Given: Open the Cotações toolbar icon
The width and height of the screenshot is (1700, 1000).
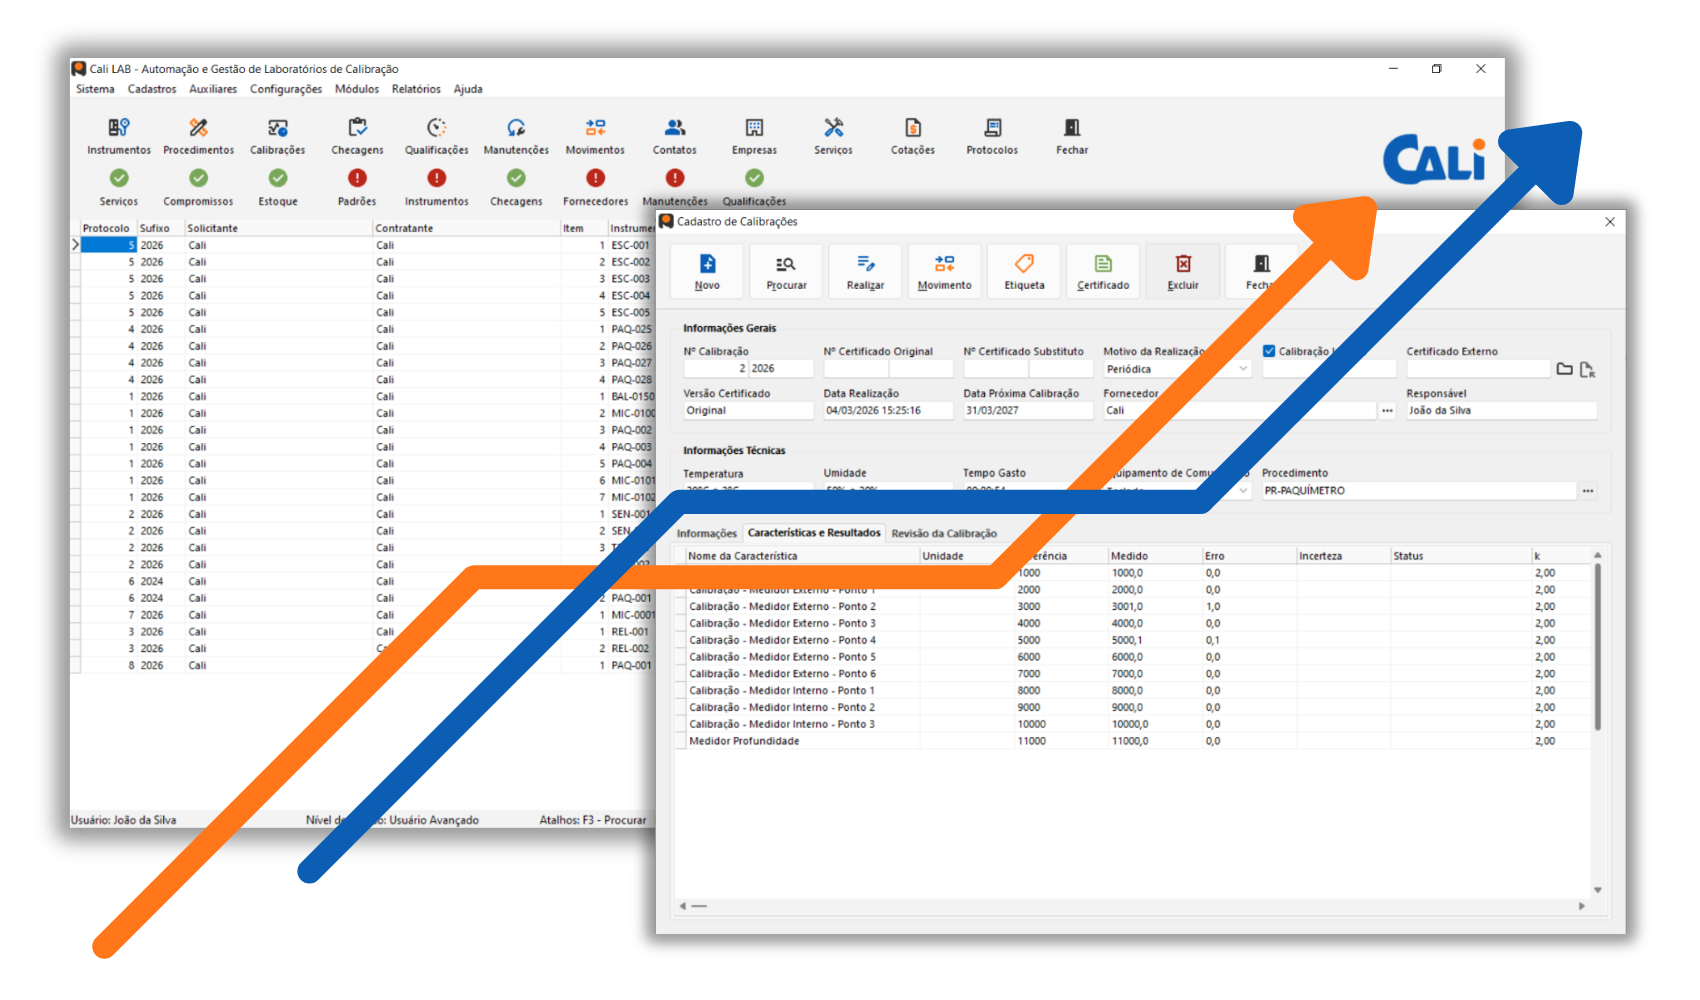Looking at the screenshot, I should [912, 128].
